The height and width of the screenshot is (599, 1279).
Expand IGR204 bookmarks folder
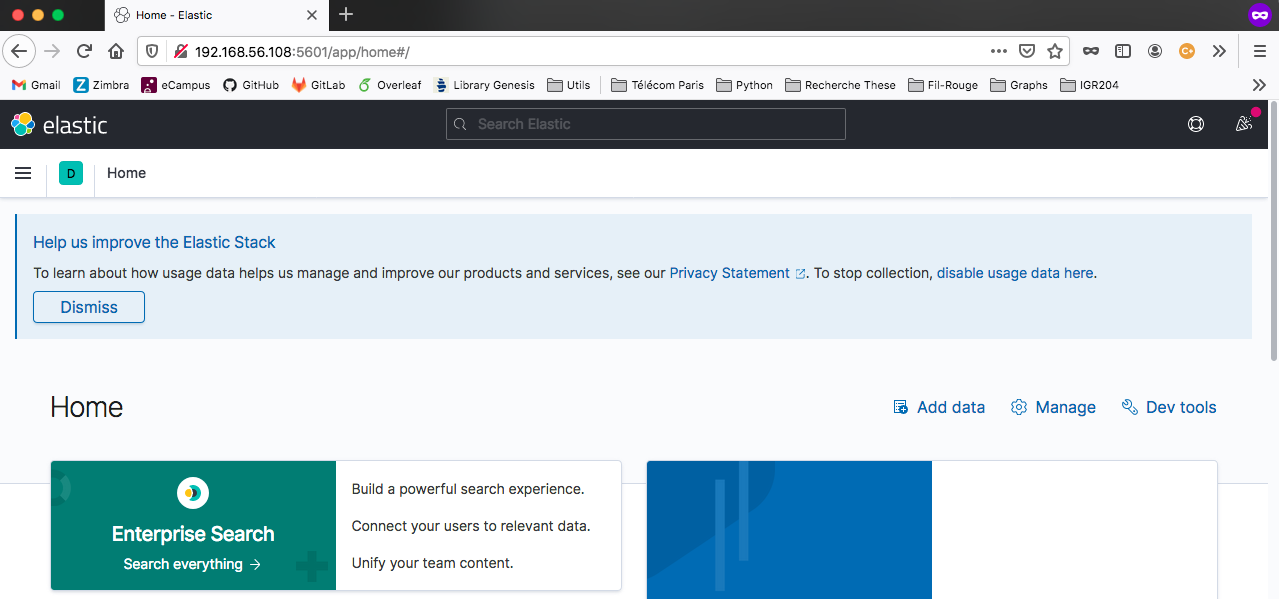1089,85
